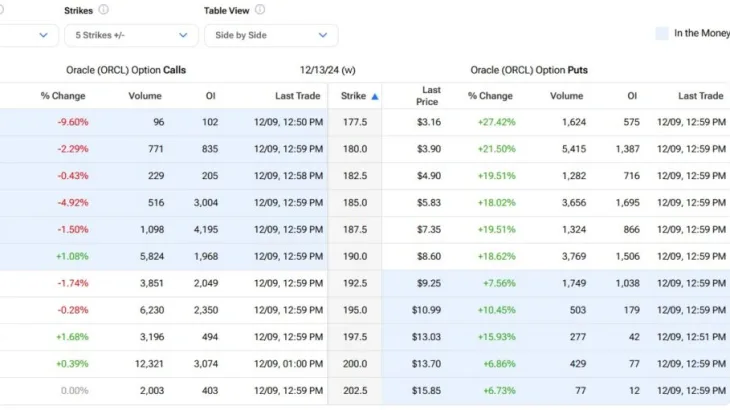Viewport: 730px width, 410px height.
Task: Click the put last price $10.99
Action: tap(426, 310)
